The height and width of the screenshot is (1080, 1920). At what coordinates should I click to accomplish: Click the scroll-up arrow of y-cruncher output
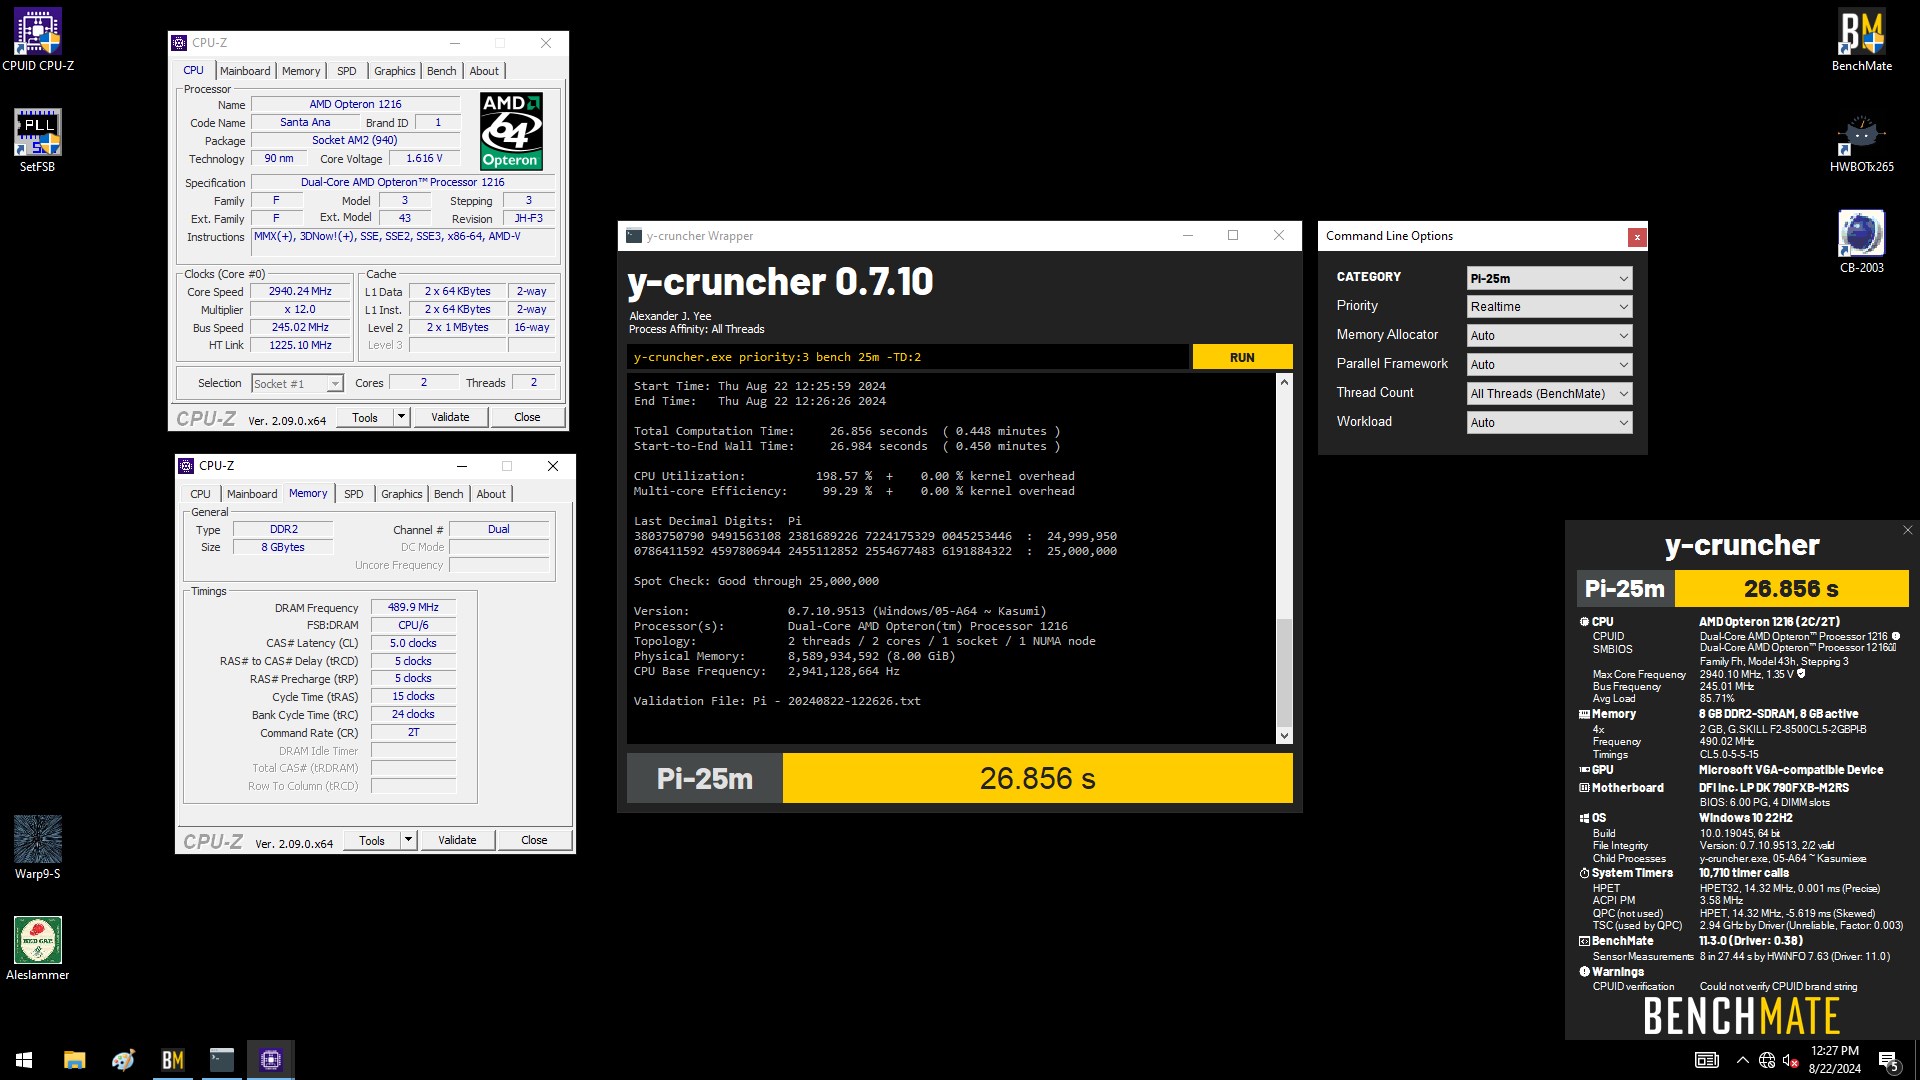point(1284,382)
